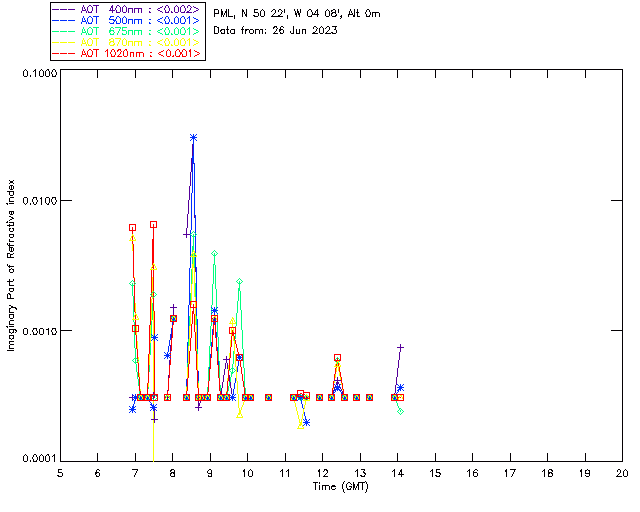The height and width of the screenshot is (512, 640).
Task: Click the x-axis tick label 20
Action: coord(622,473)
